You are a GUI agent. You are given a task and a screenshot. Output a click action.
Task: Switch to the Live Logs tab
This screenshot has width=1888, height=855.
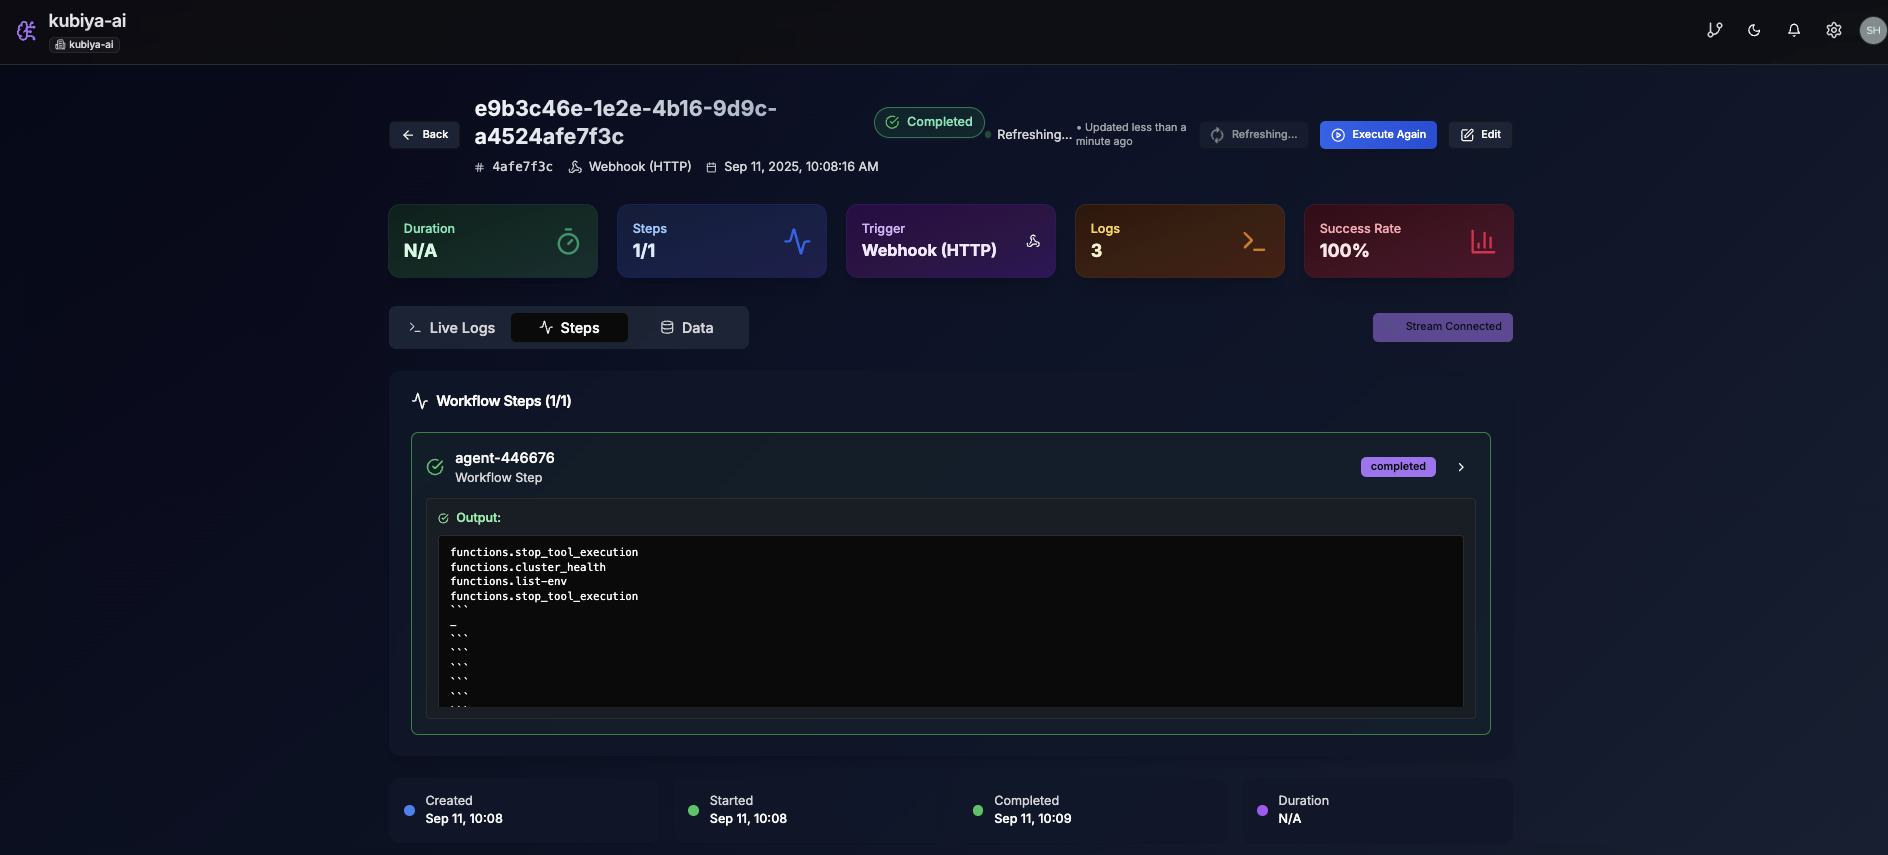tap(451, 328)
